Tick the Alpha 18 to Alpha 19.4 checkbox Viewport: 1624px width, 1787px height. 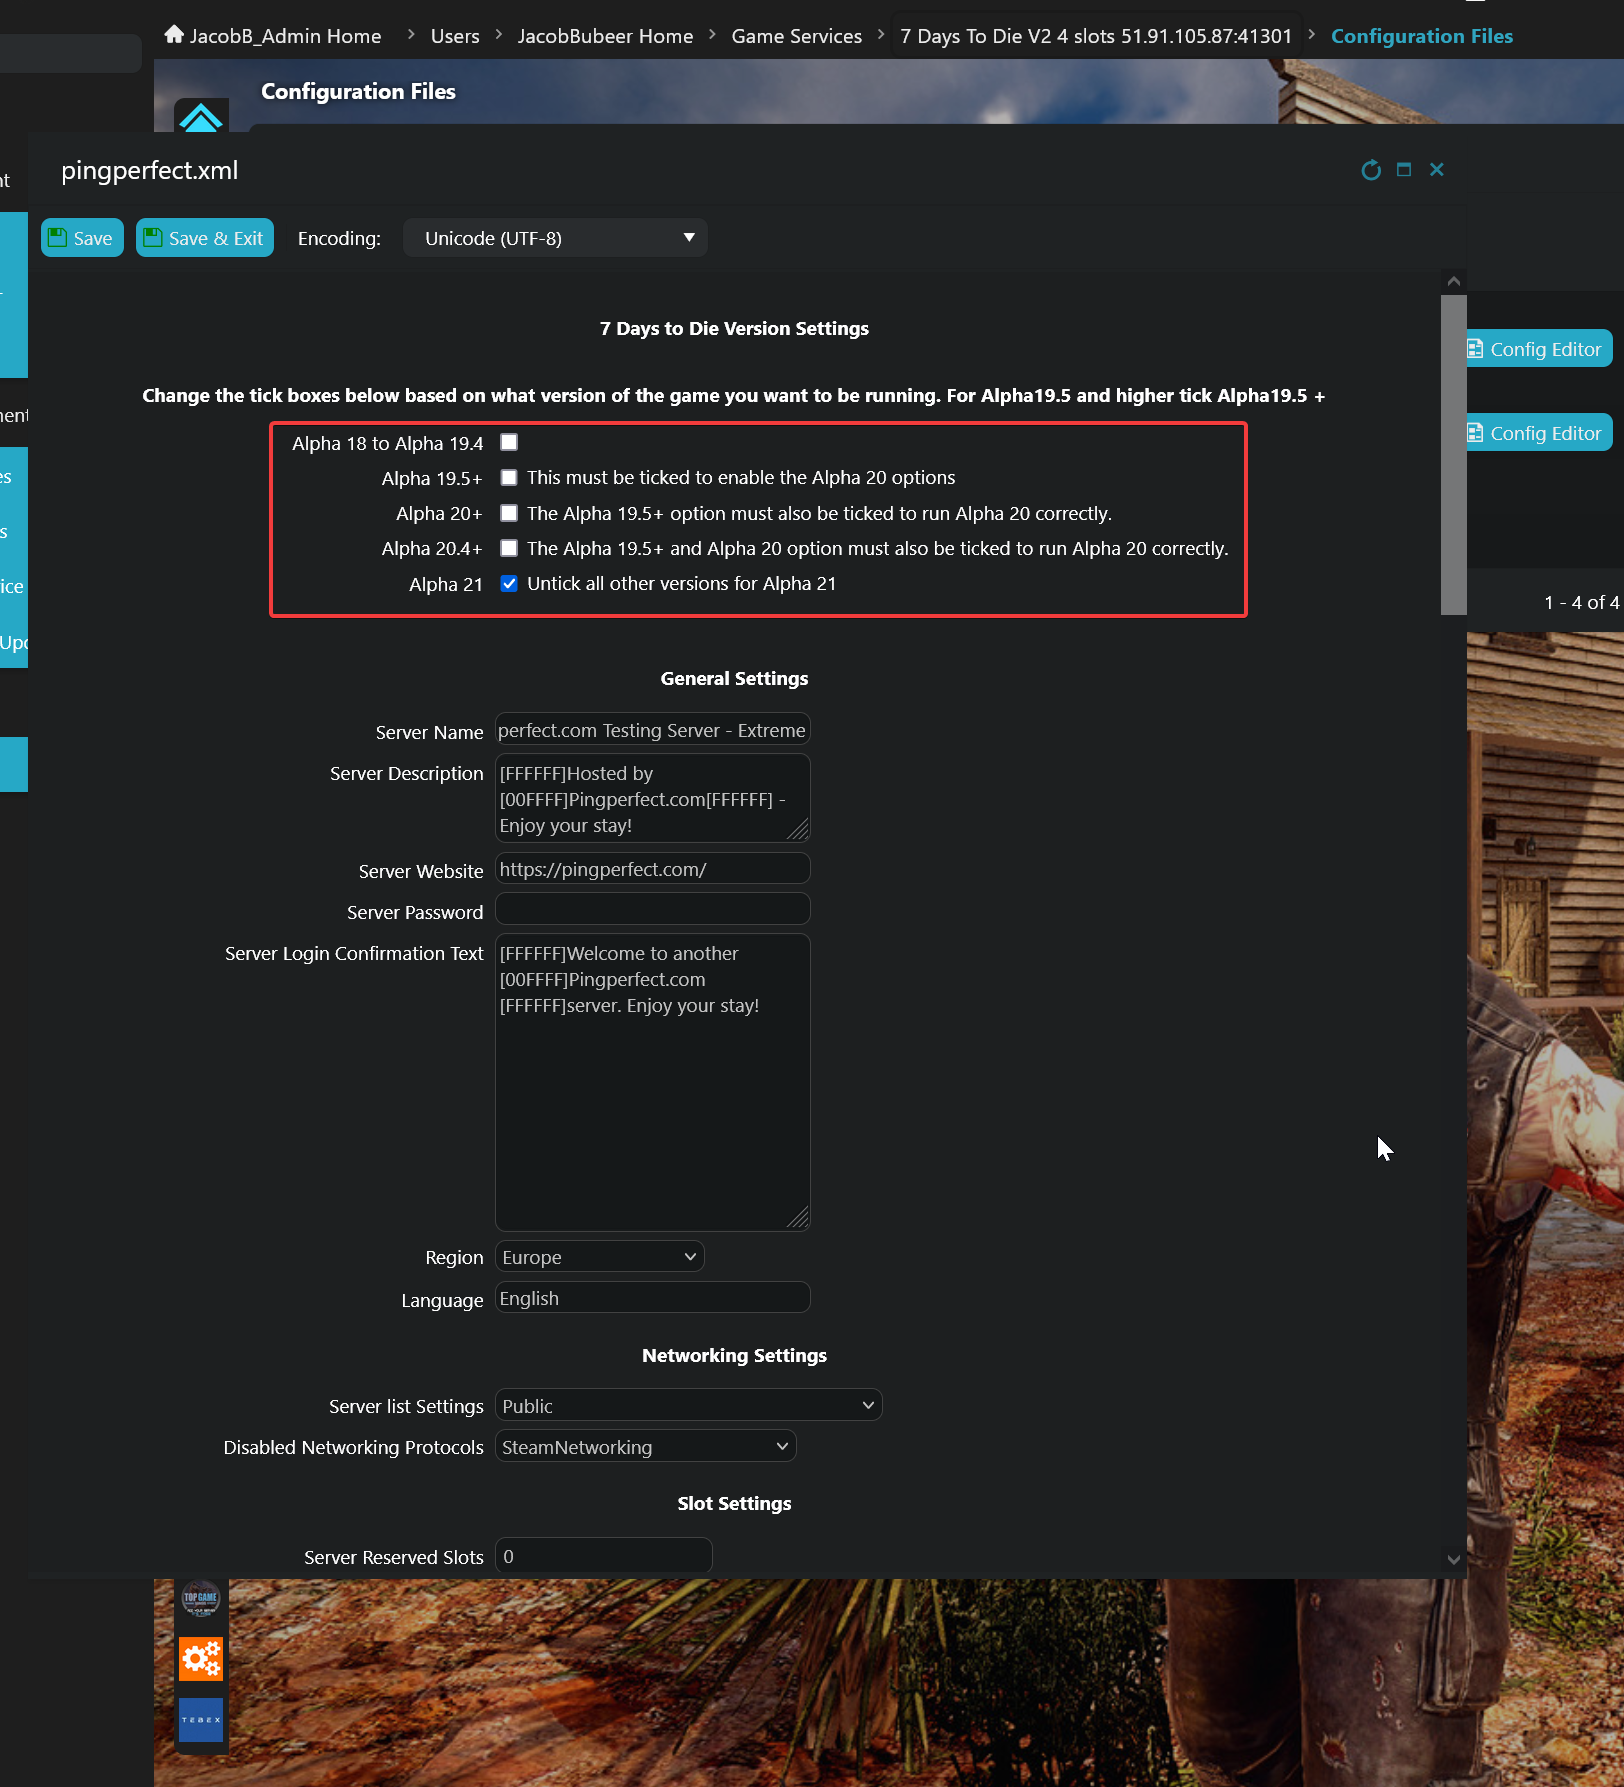509,442
